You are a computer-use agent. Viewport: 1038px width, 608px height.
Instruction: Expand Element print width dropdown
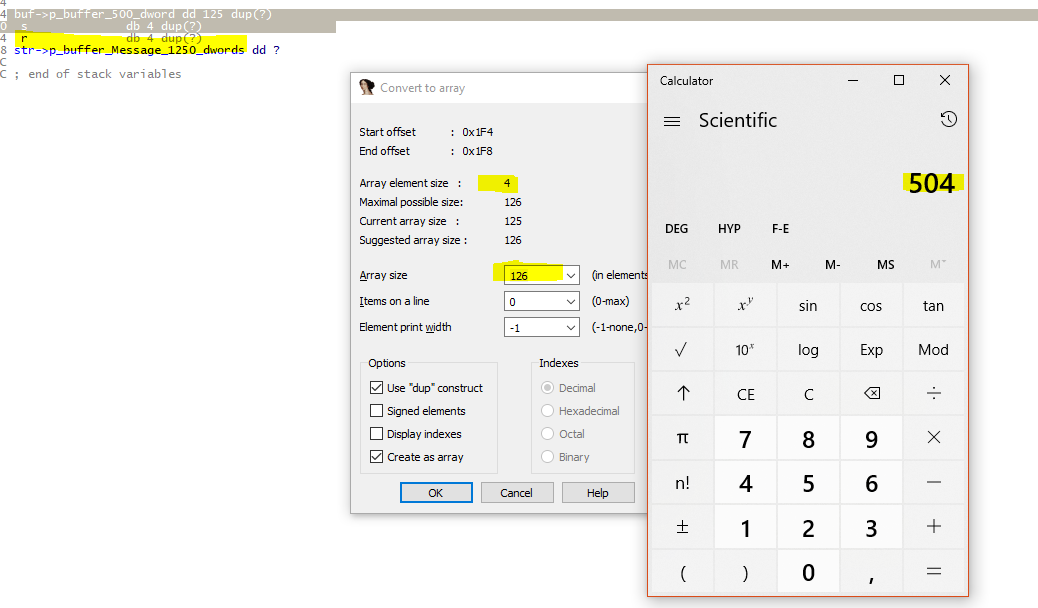[x=571, y=327]
